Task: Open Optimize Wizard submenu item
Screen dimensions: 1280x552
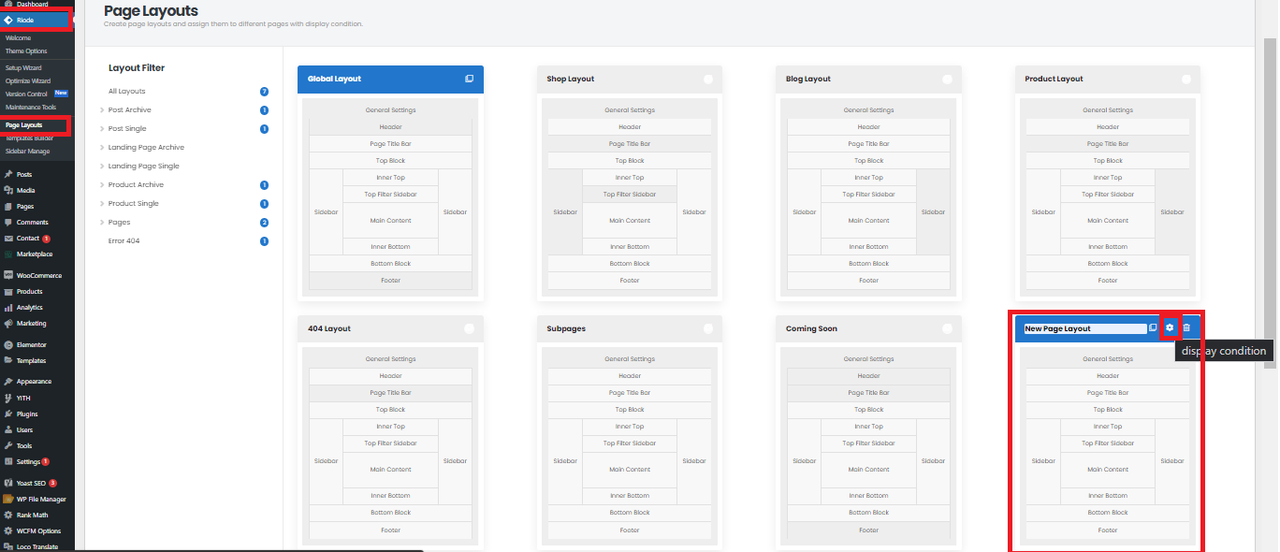Action: tap(28, 81)
